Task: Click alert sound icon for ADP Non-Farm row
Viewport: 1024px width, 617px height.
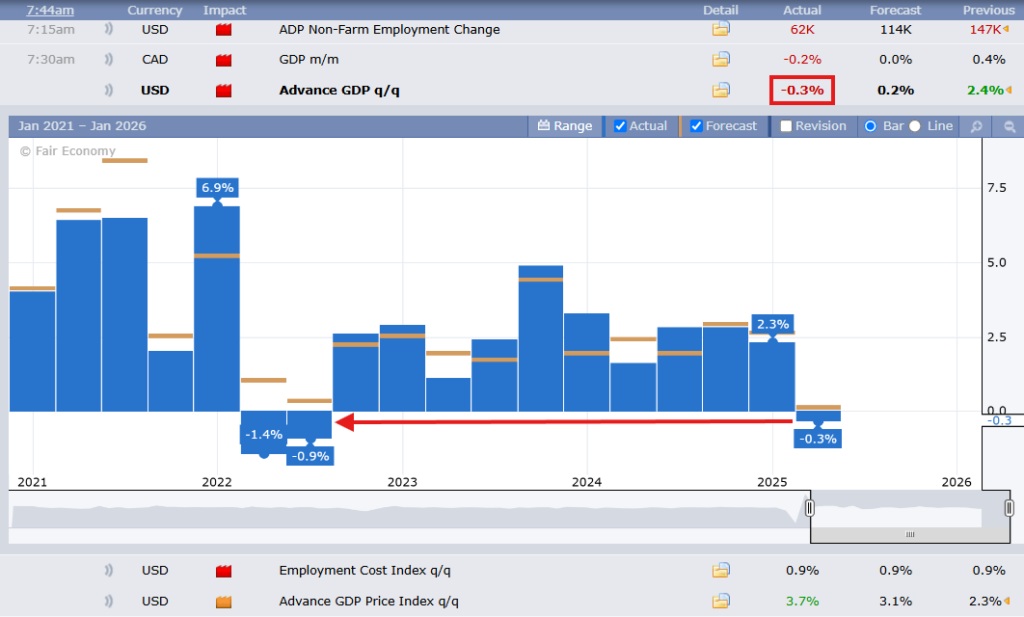Action: click(x=109, y=29)
